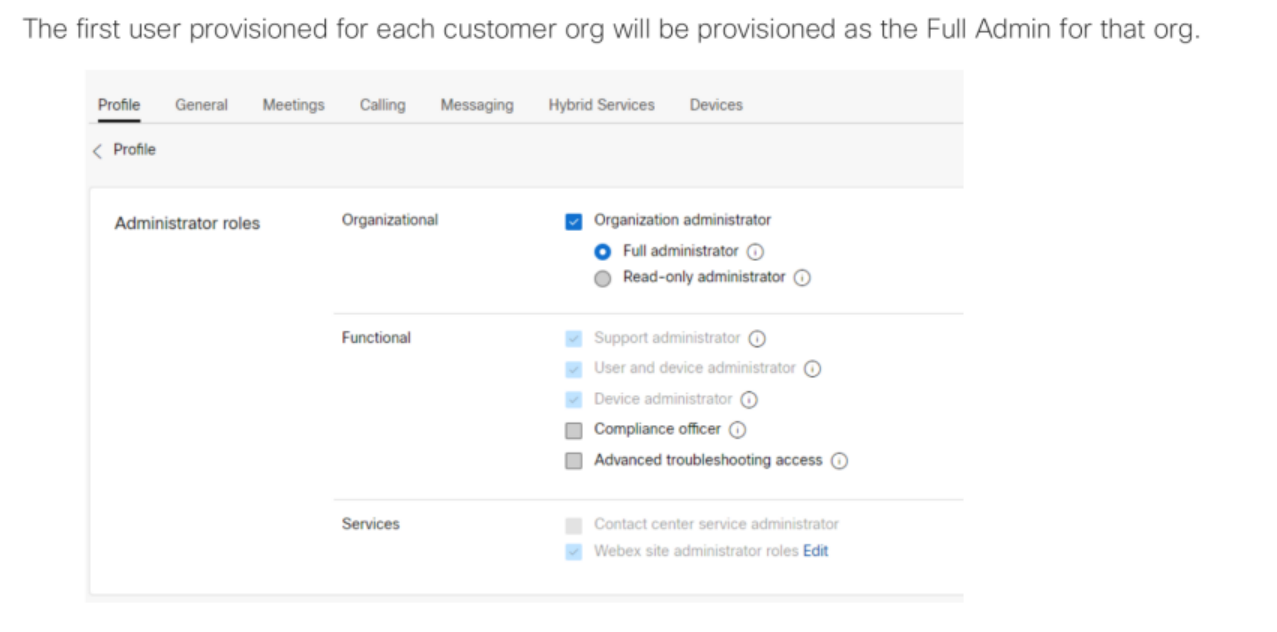Switch to the Messaging tab

(477, 105)
